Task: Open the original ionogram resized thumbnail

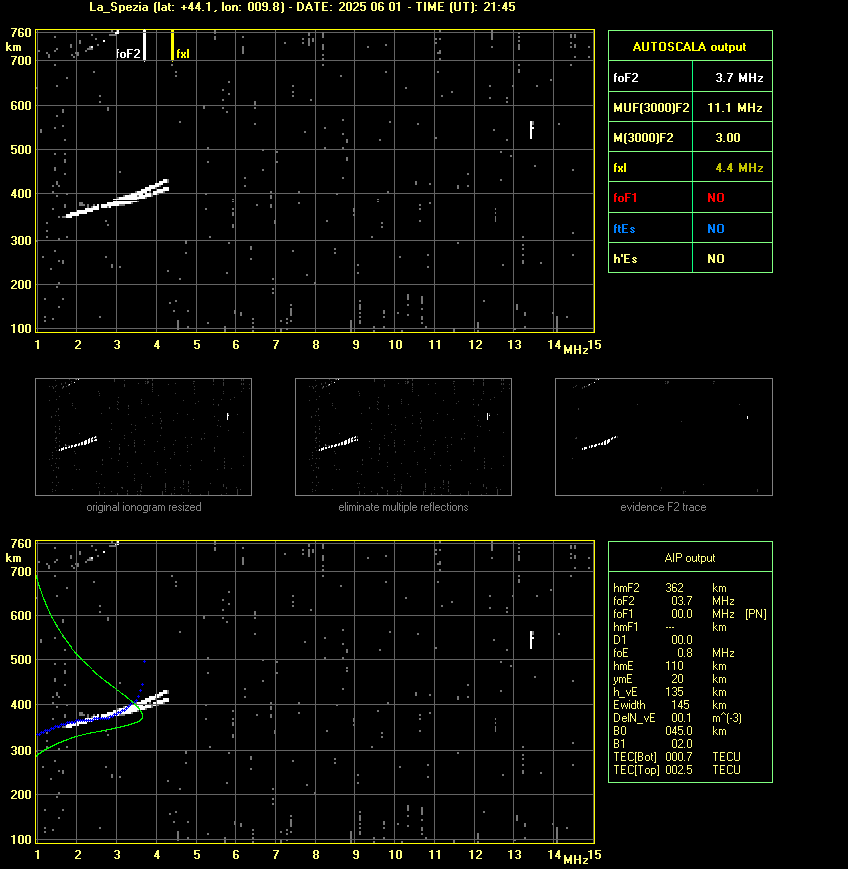Action: 144,437
